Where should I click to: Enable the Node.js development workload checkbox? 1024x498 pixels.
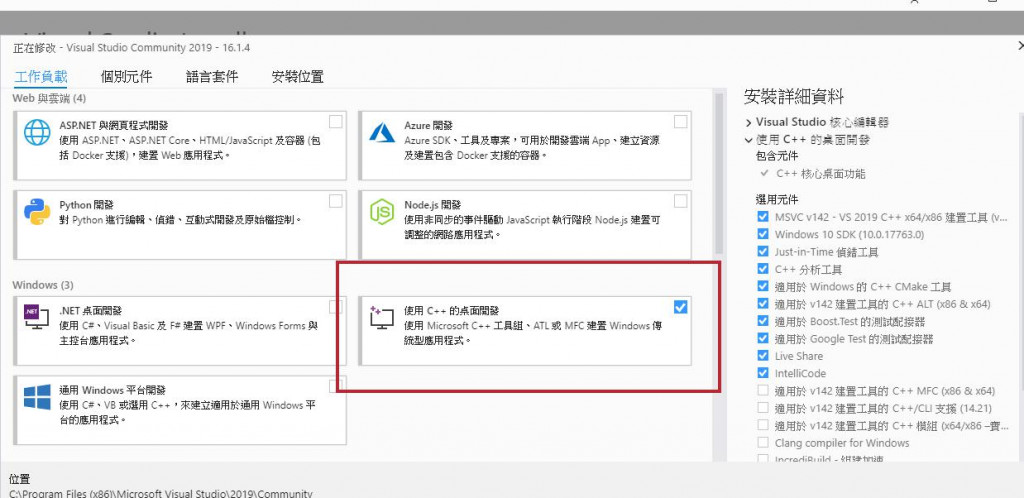pyautogui.click(x=680, y=201)
